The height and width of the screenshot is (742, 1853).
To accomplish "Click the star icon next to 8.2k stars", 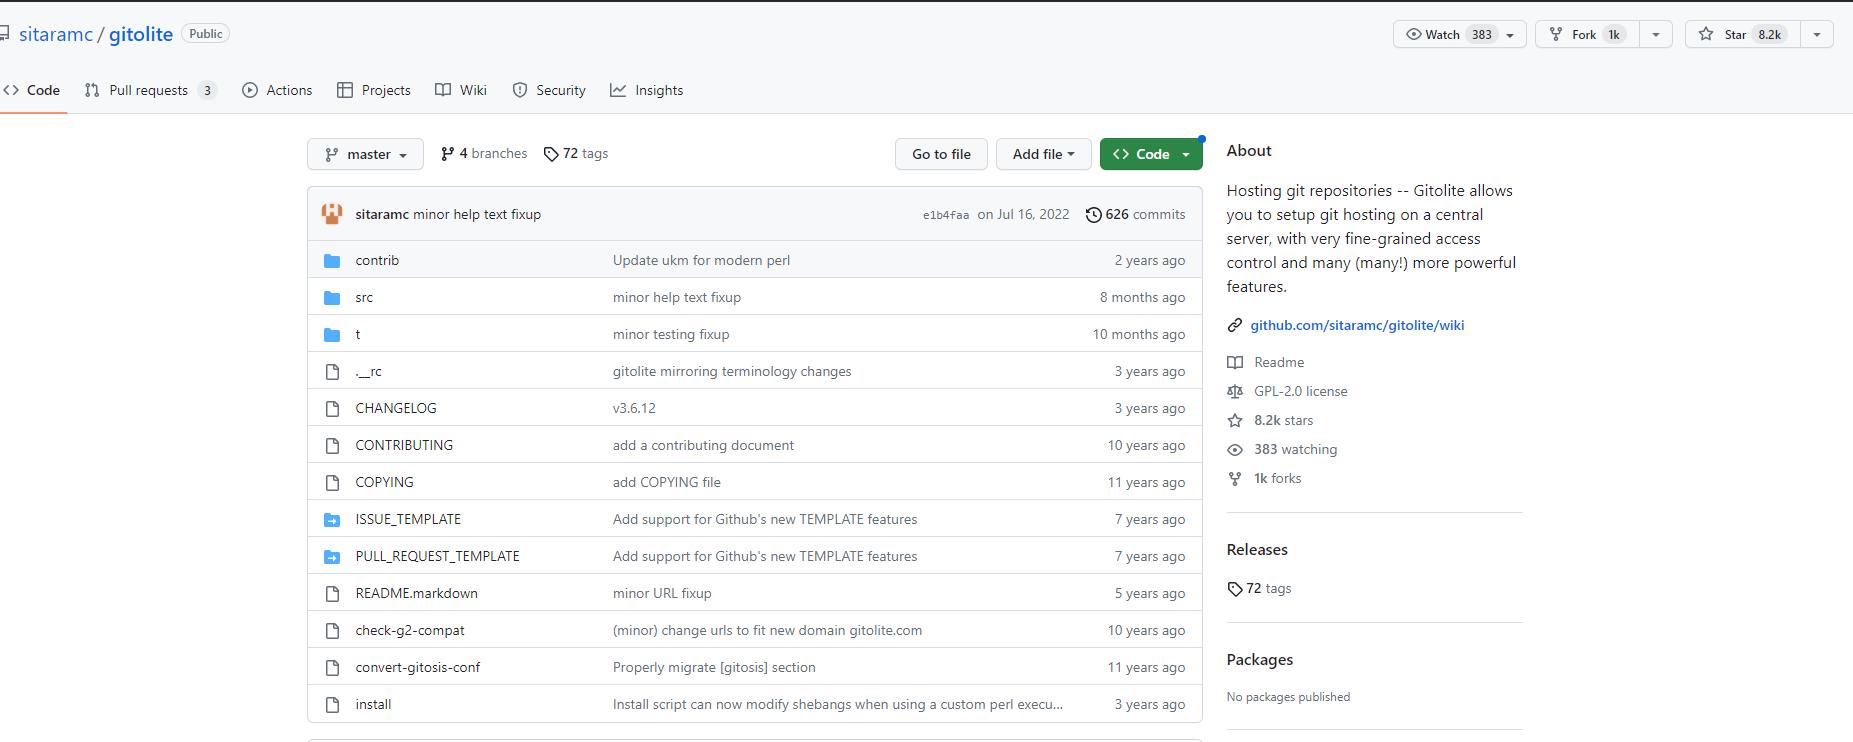I will pyautogui.click(x=1235, y=420).
